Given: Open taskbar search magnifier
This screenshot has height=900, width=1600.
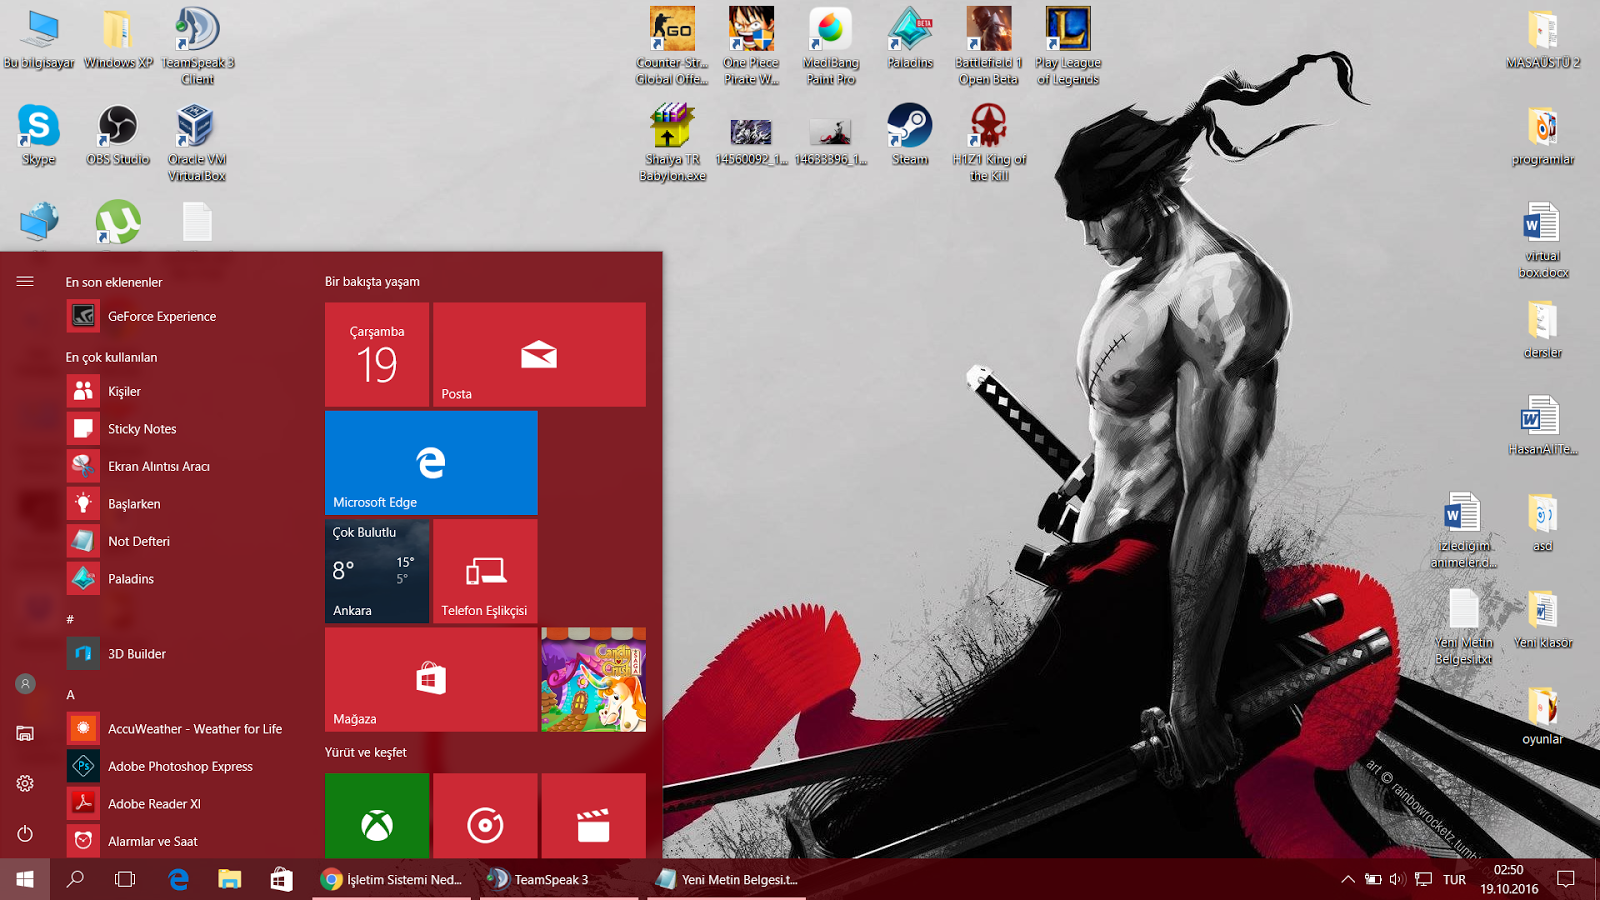Looking at the screenshot, I should click(75, 879).
